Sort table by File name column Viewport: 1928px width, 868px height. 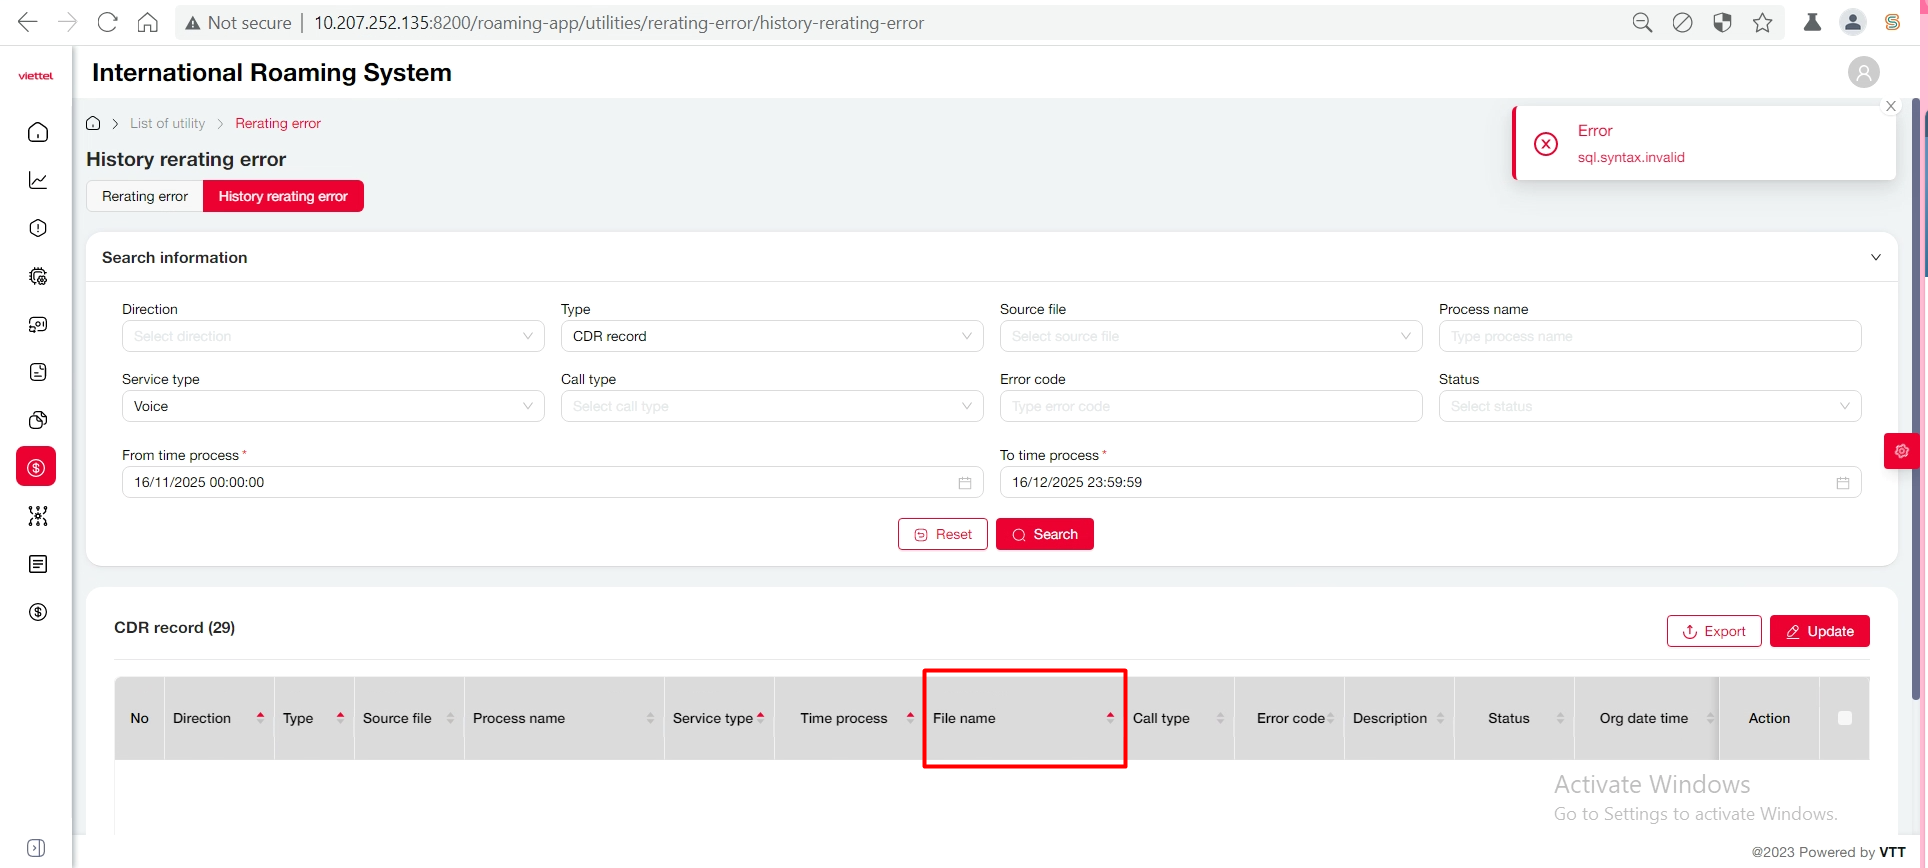pyautogui.click(x=1109, y=718)
